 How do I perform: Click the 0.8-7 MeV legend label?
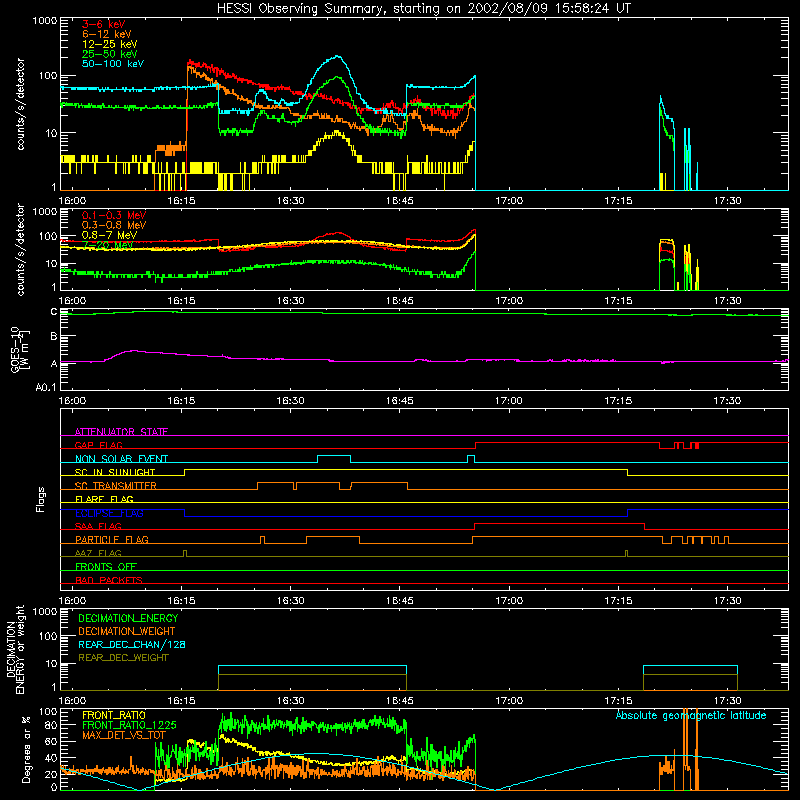(x=109, y=235)
